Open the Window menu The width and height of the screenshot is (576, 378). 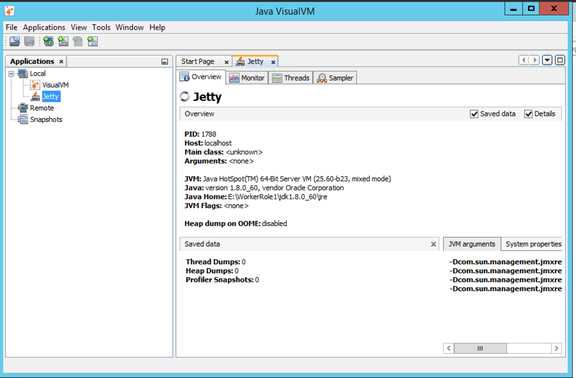130,28
